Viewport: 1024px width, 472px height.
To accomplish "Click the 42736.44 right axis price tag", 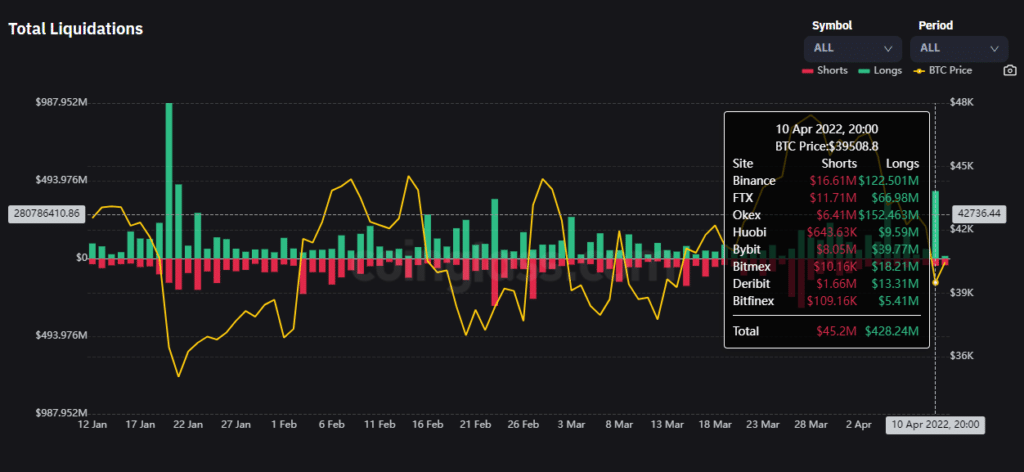I will point(980,213).
